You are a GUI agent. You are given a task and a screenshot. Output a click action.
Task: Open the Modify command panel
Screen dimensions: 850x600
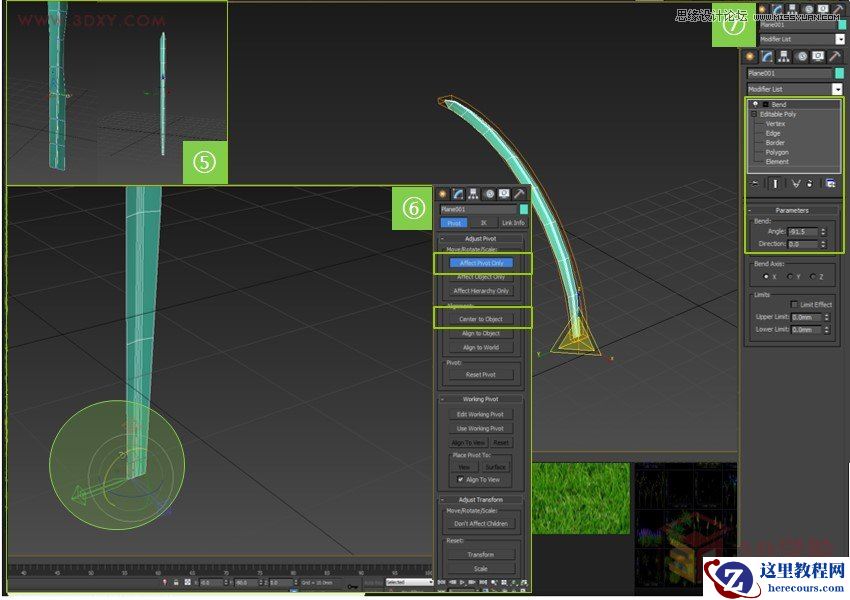coord(768,54)
